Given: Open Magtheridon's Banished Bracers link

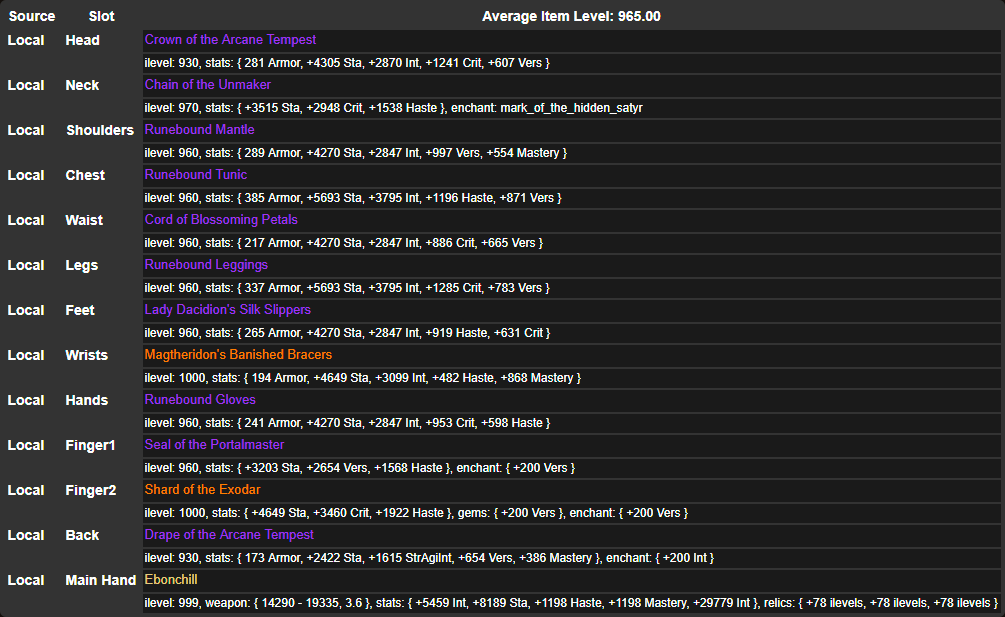Looking at the screenshot, I should click(x=238, y=354).
